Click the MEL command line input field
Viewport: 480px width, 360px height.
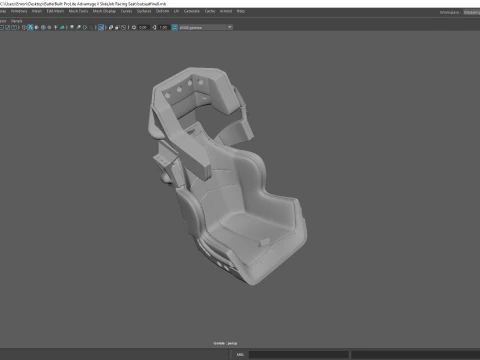point(299,354)
